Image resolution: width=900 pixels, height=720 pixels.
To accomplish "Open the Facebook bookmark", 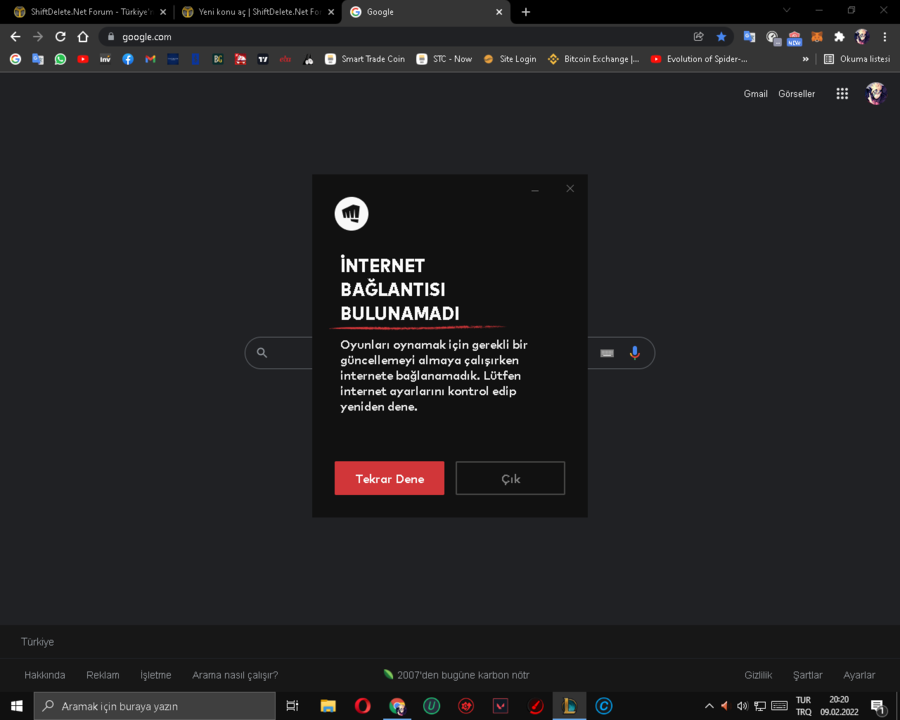I will pyautogui.click(x=128, y=59).
